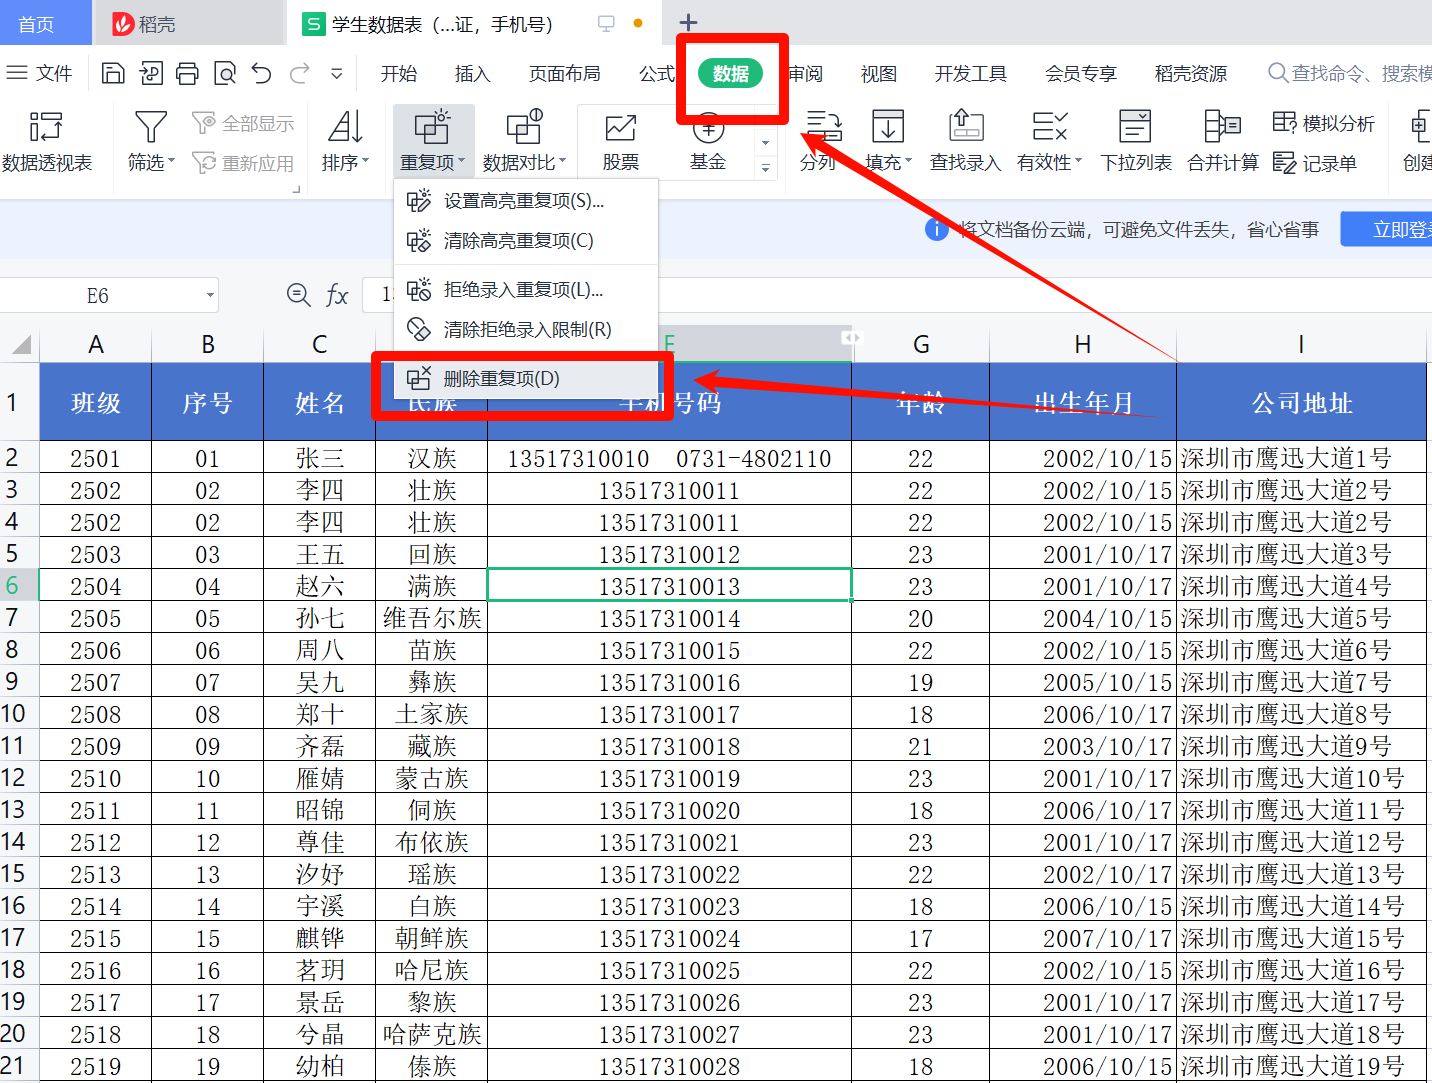1432x1083 pixels.
Task: Click the 合并计算 consolidate icon
Action: [1221, 140]
